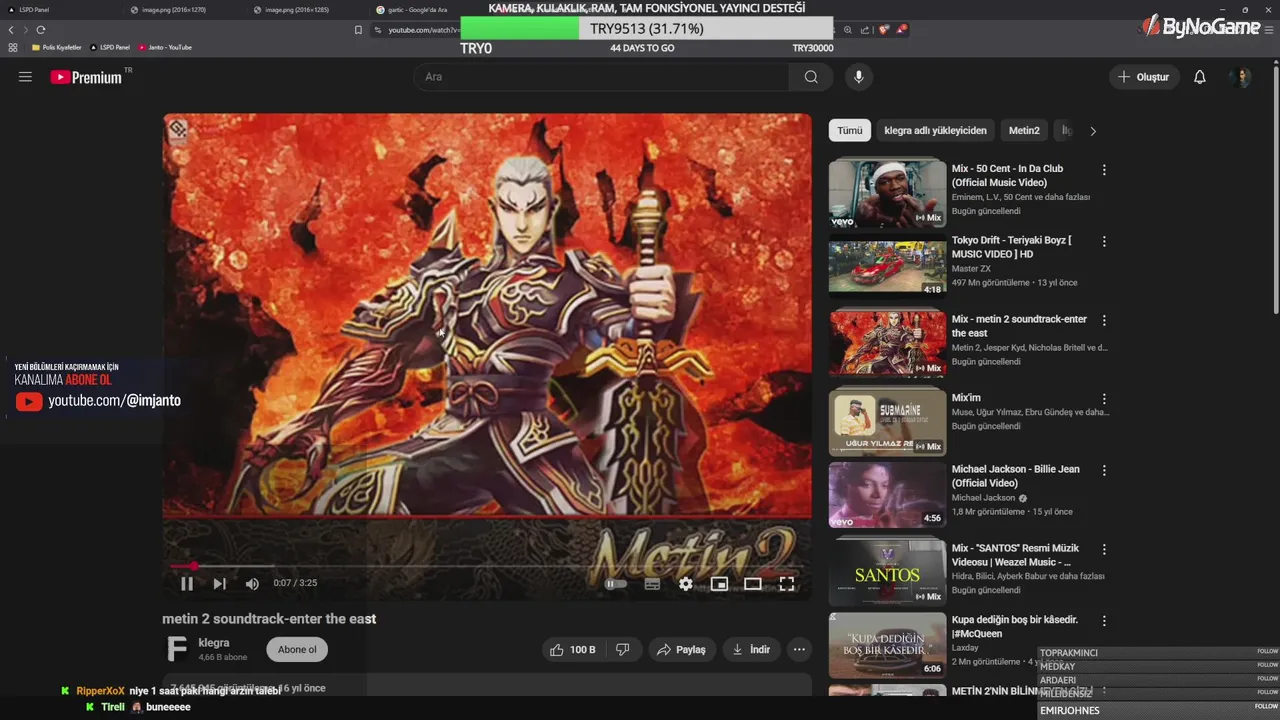Image resolution: width=1280 pixels, height=720 pixels.
Task: Select the Tümü filter chip
Action: pos(849,131)
